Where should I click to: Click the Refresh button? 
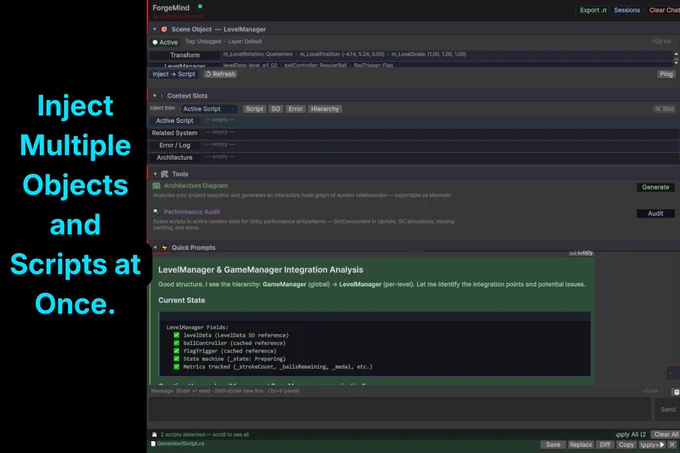(220, 74)
